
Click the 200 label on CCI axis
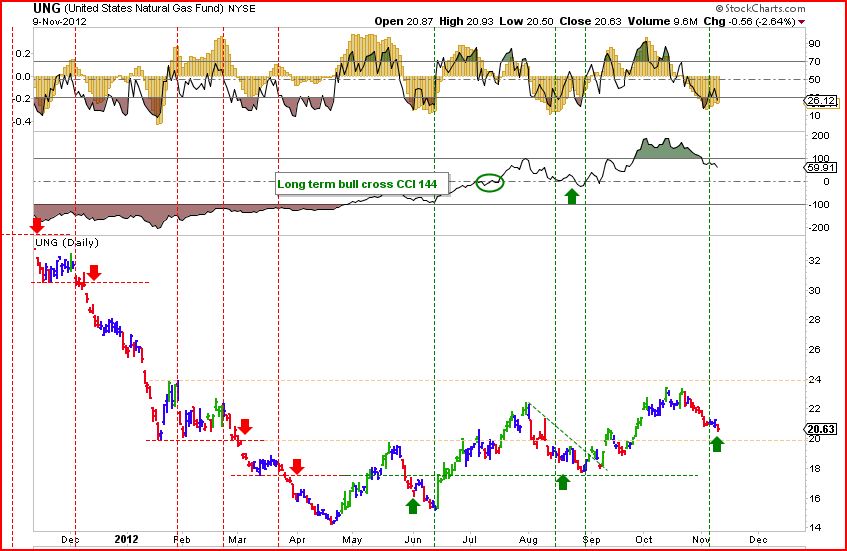tap(820, 136)
